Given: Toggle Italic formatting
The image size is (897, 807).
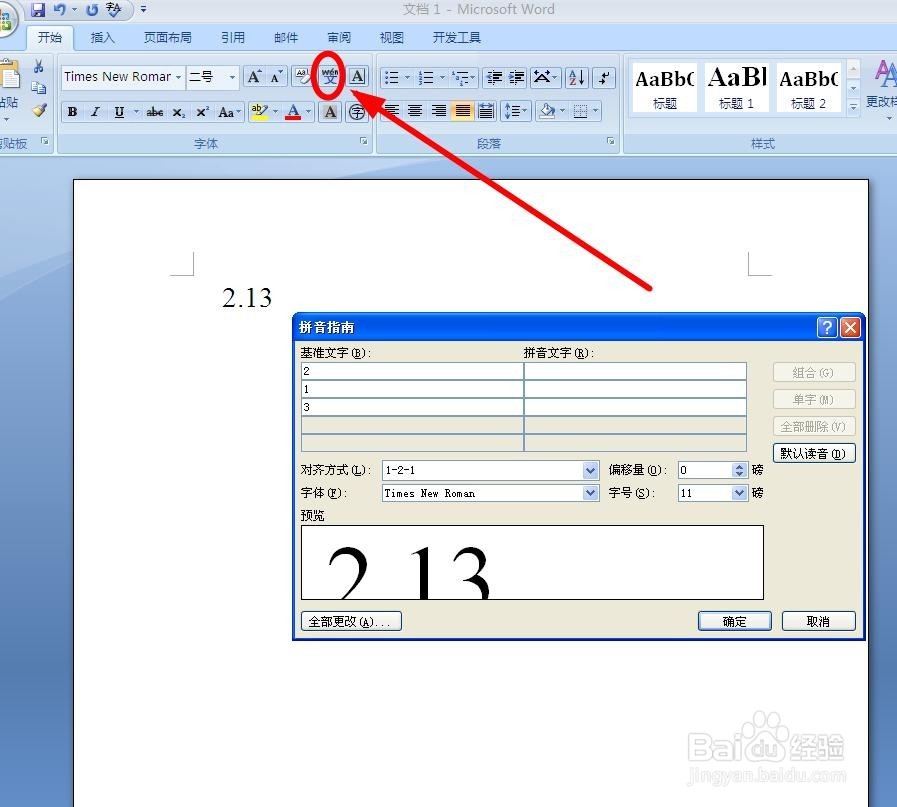Looking at the screenshot, I should coord(96,112).
